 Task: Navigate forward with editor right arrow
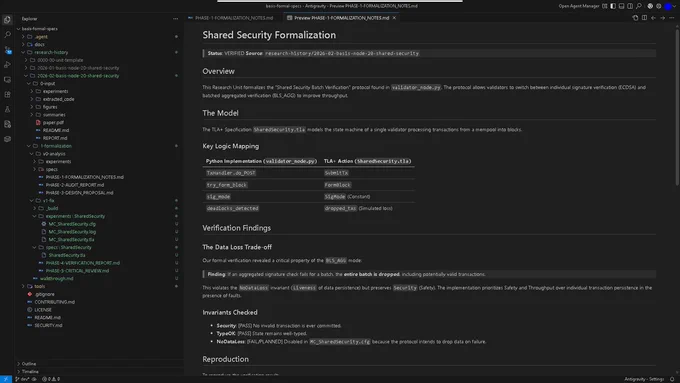pos(662,18)
